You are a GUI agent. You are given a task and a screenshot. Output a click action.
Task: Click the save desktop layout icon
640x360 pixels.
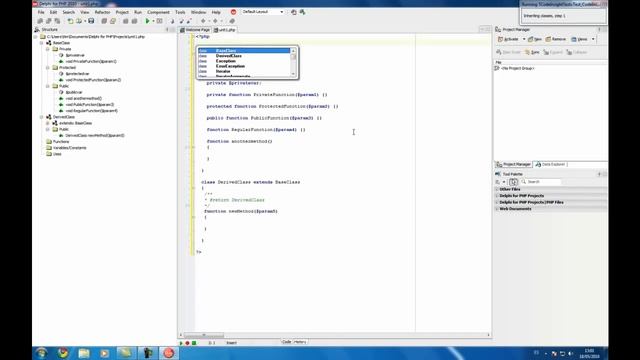(293, 12)
